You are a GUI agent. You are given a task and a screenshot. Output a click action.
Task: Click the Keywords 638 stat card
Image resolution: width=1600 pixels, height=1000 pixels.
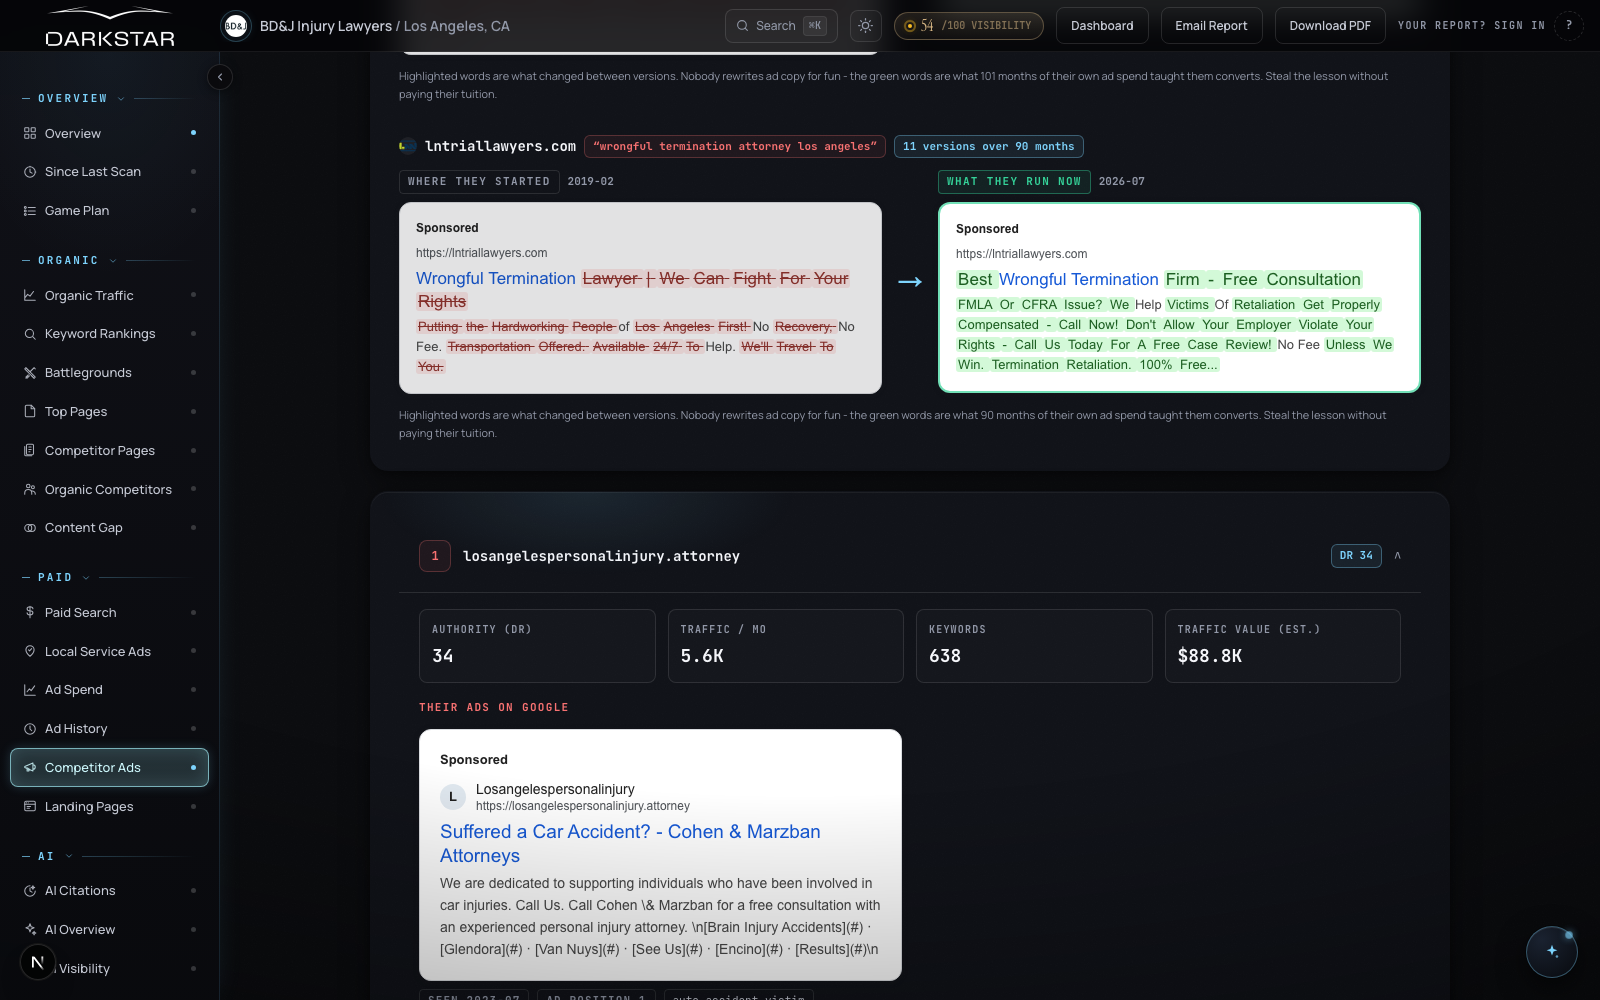tap(1034, 646)
